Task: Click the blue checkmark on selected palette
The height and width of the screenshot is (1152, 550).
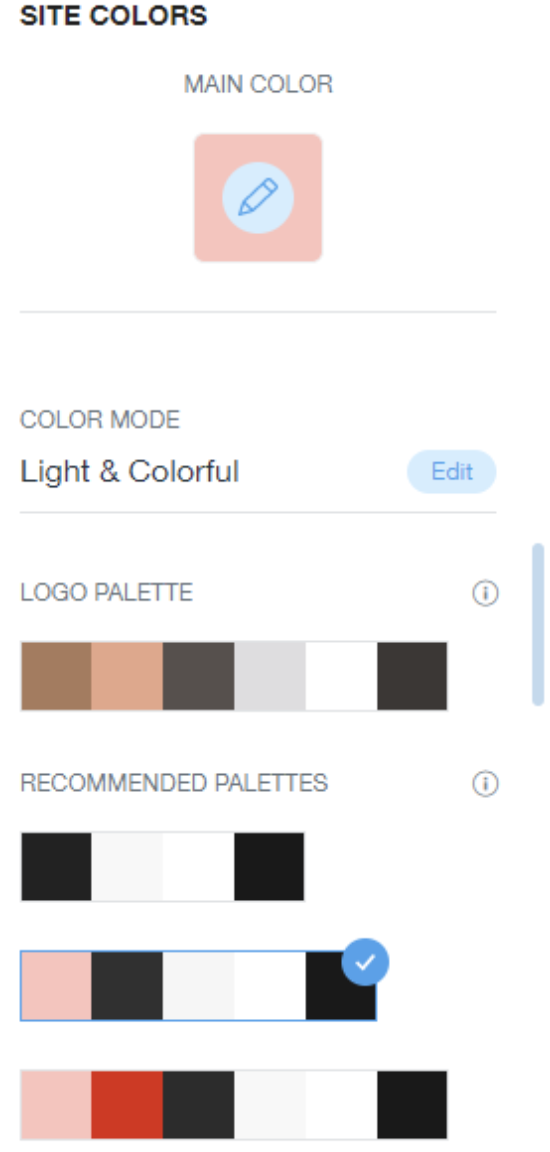Action: pyautogui.click(x=365, y=961)
